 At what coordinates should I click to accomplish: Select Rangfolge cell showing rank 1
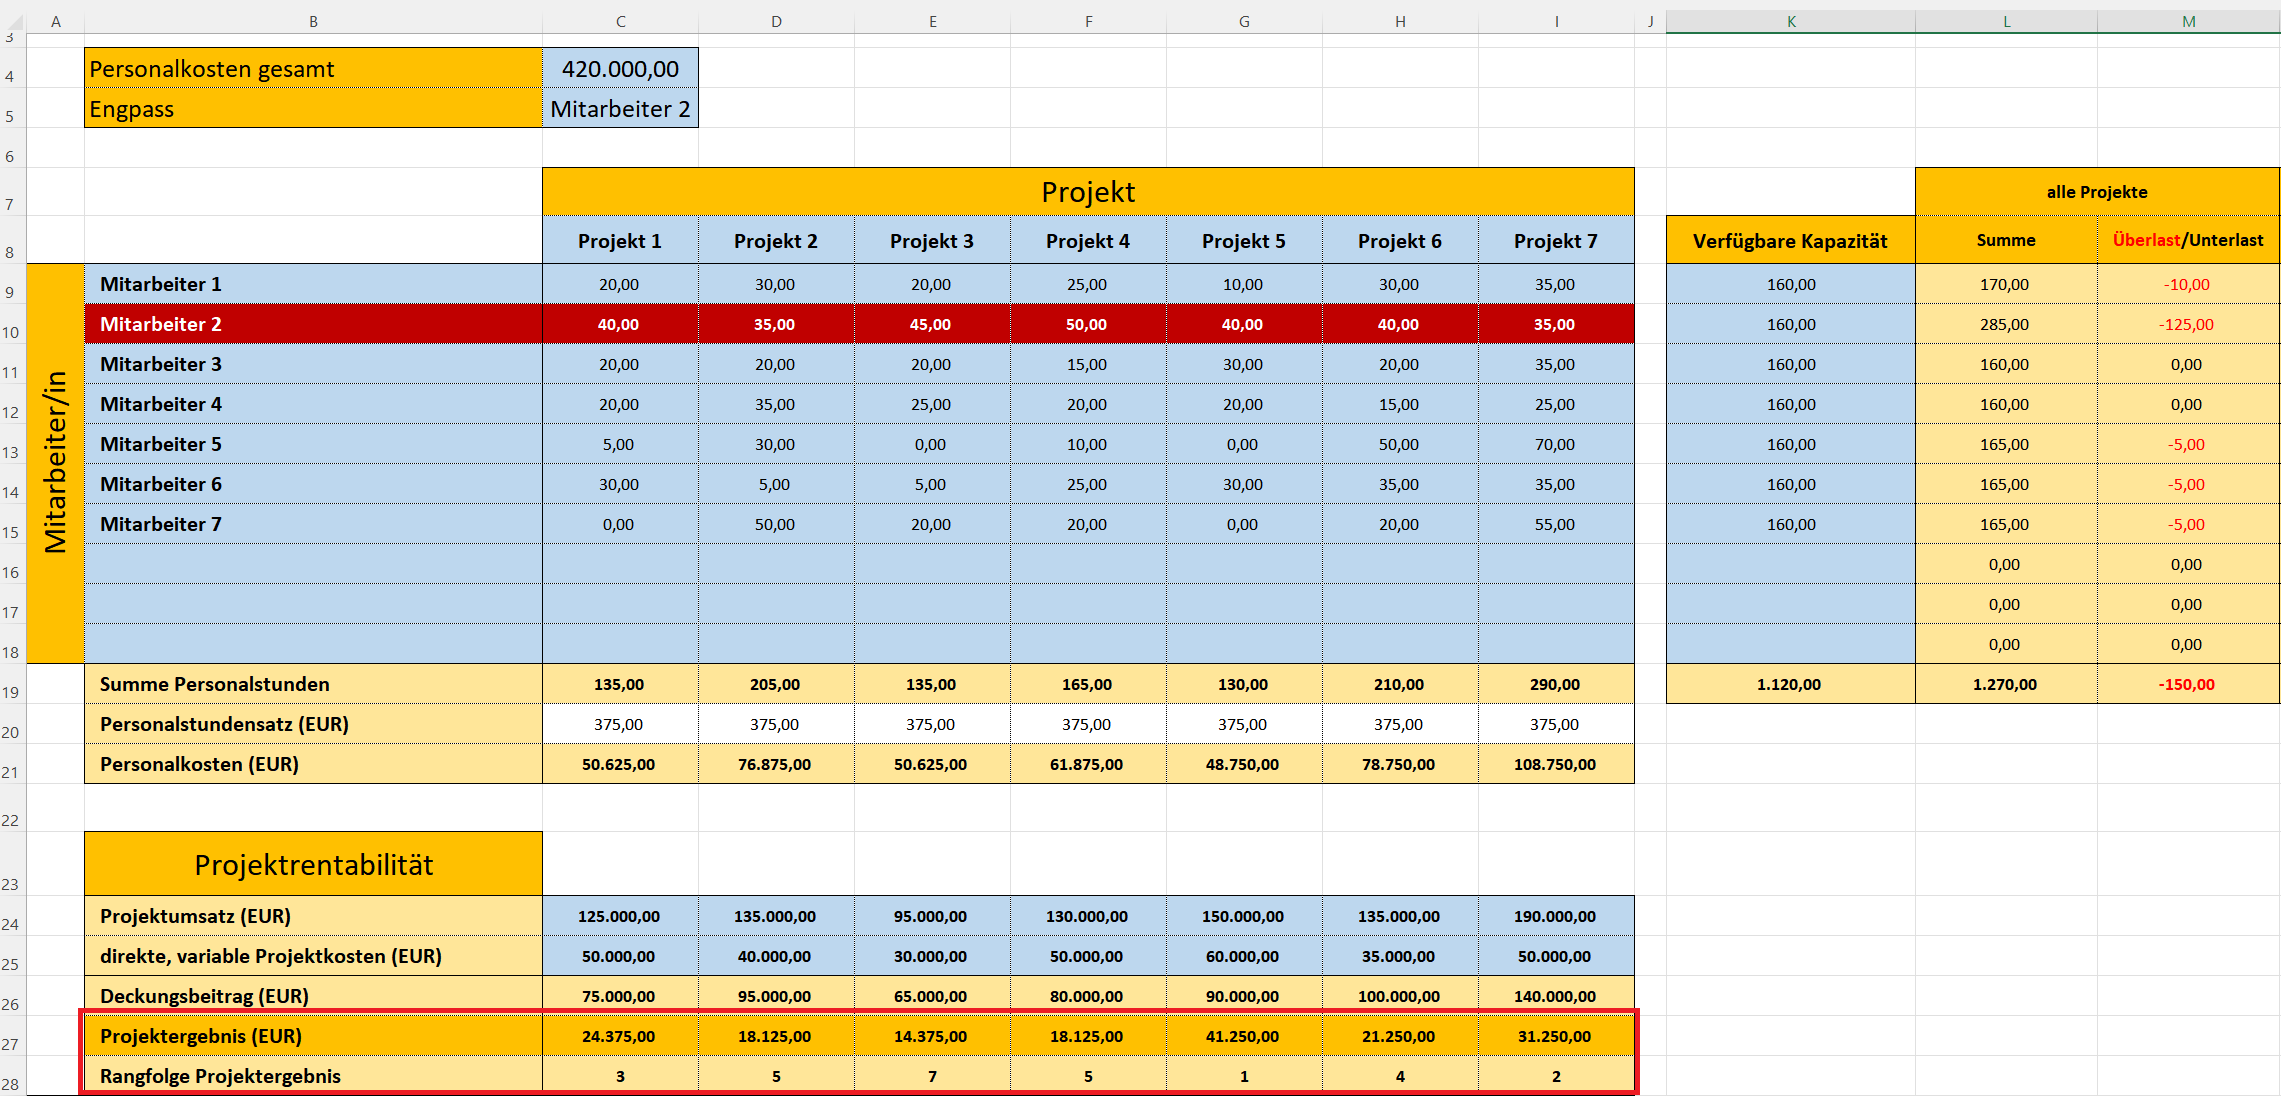pyautogui.click(x=1243, y=1076)
